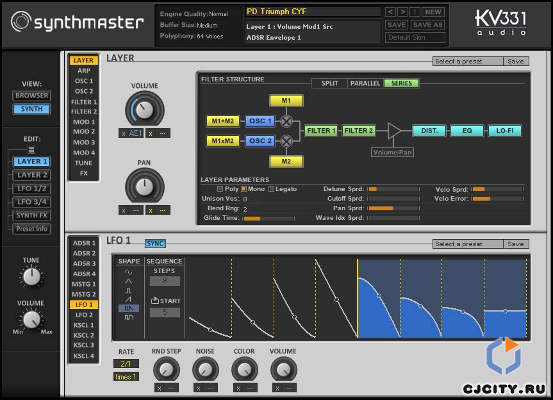
Task: Set filter structure to PARALLEL
Action: click(x=365, y=84)
